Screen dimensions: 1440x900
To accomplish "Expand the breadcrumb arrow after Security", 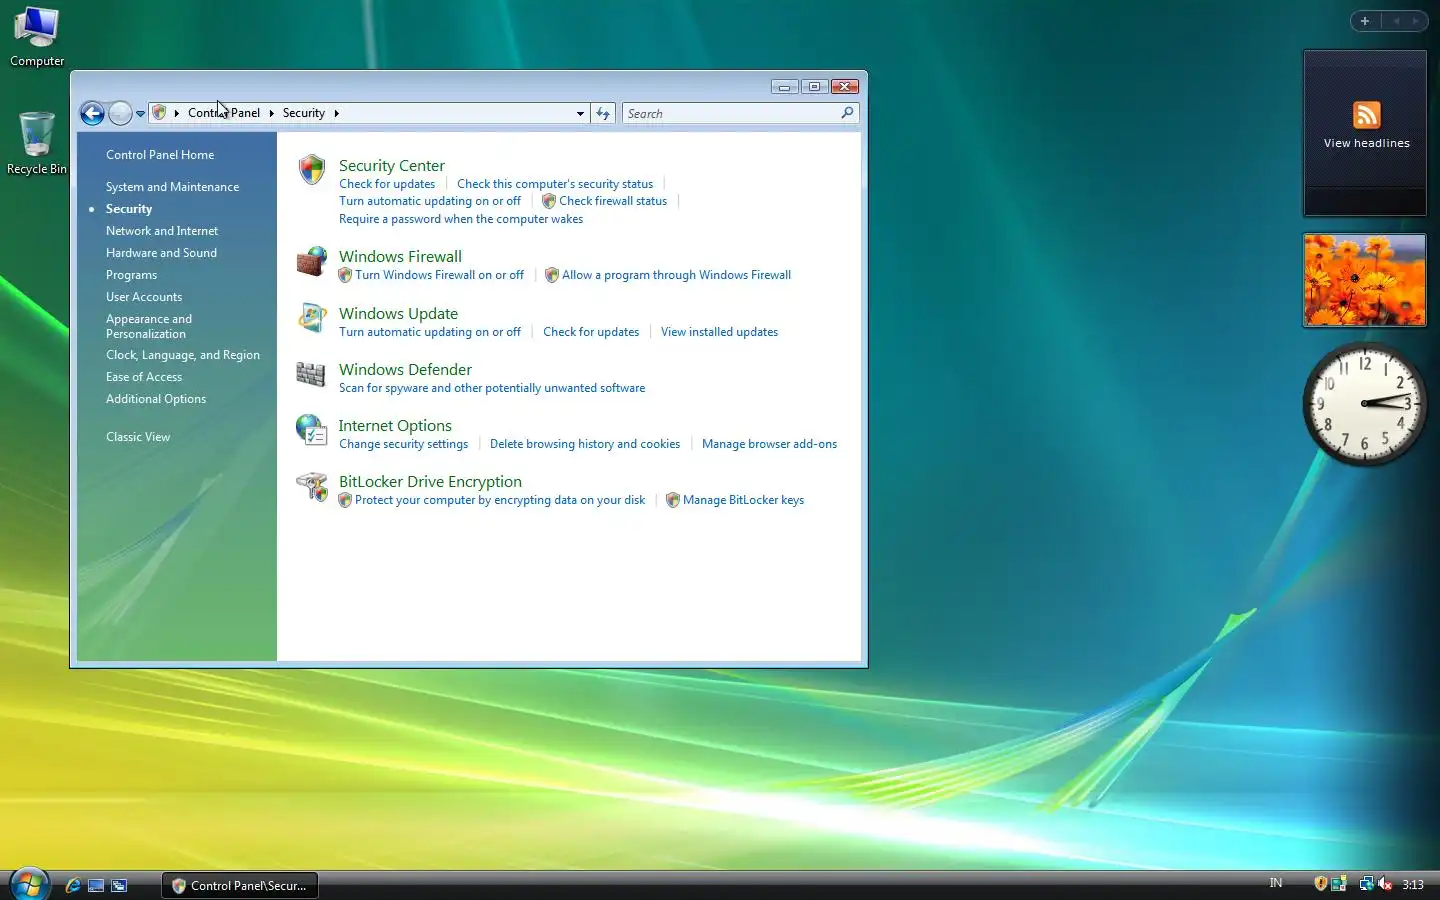I will pyautogui.click(x=336, y=113).
